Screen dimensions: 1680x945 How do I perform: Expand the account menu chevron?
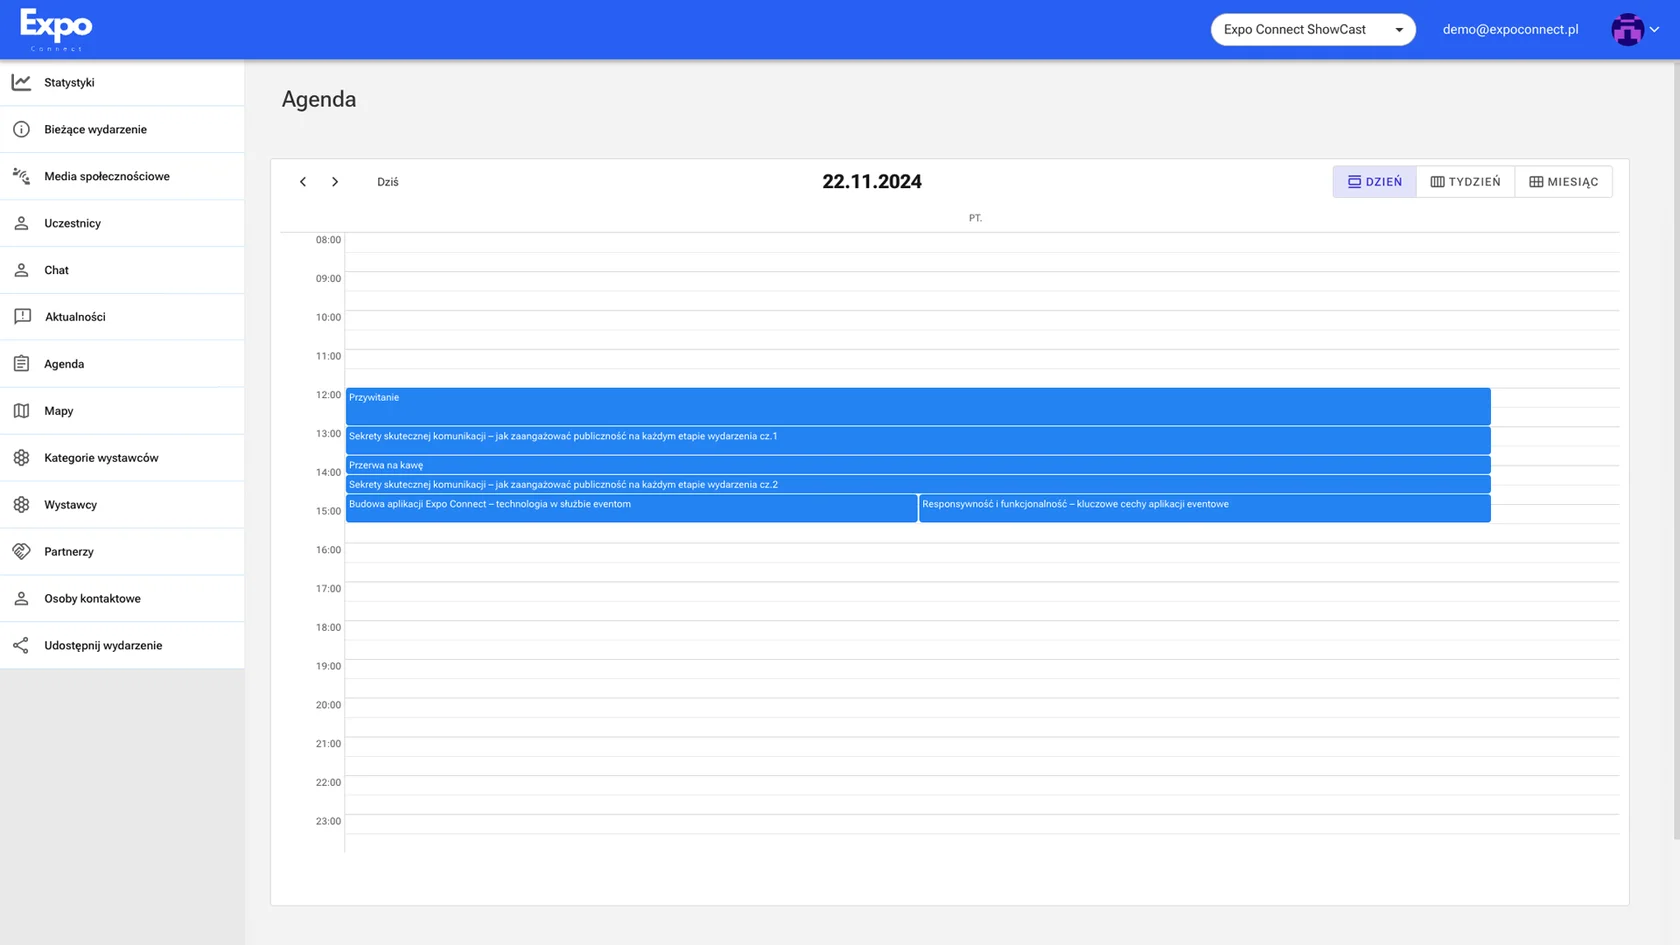[1655, 29]
